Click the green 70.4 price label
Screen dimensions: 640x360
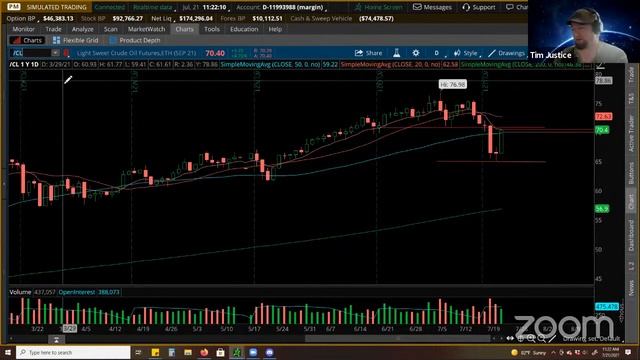(602, 130)
